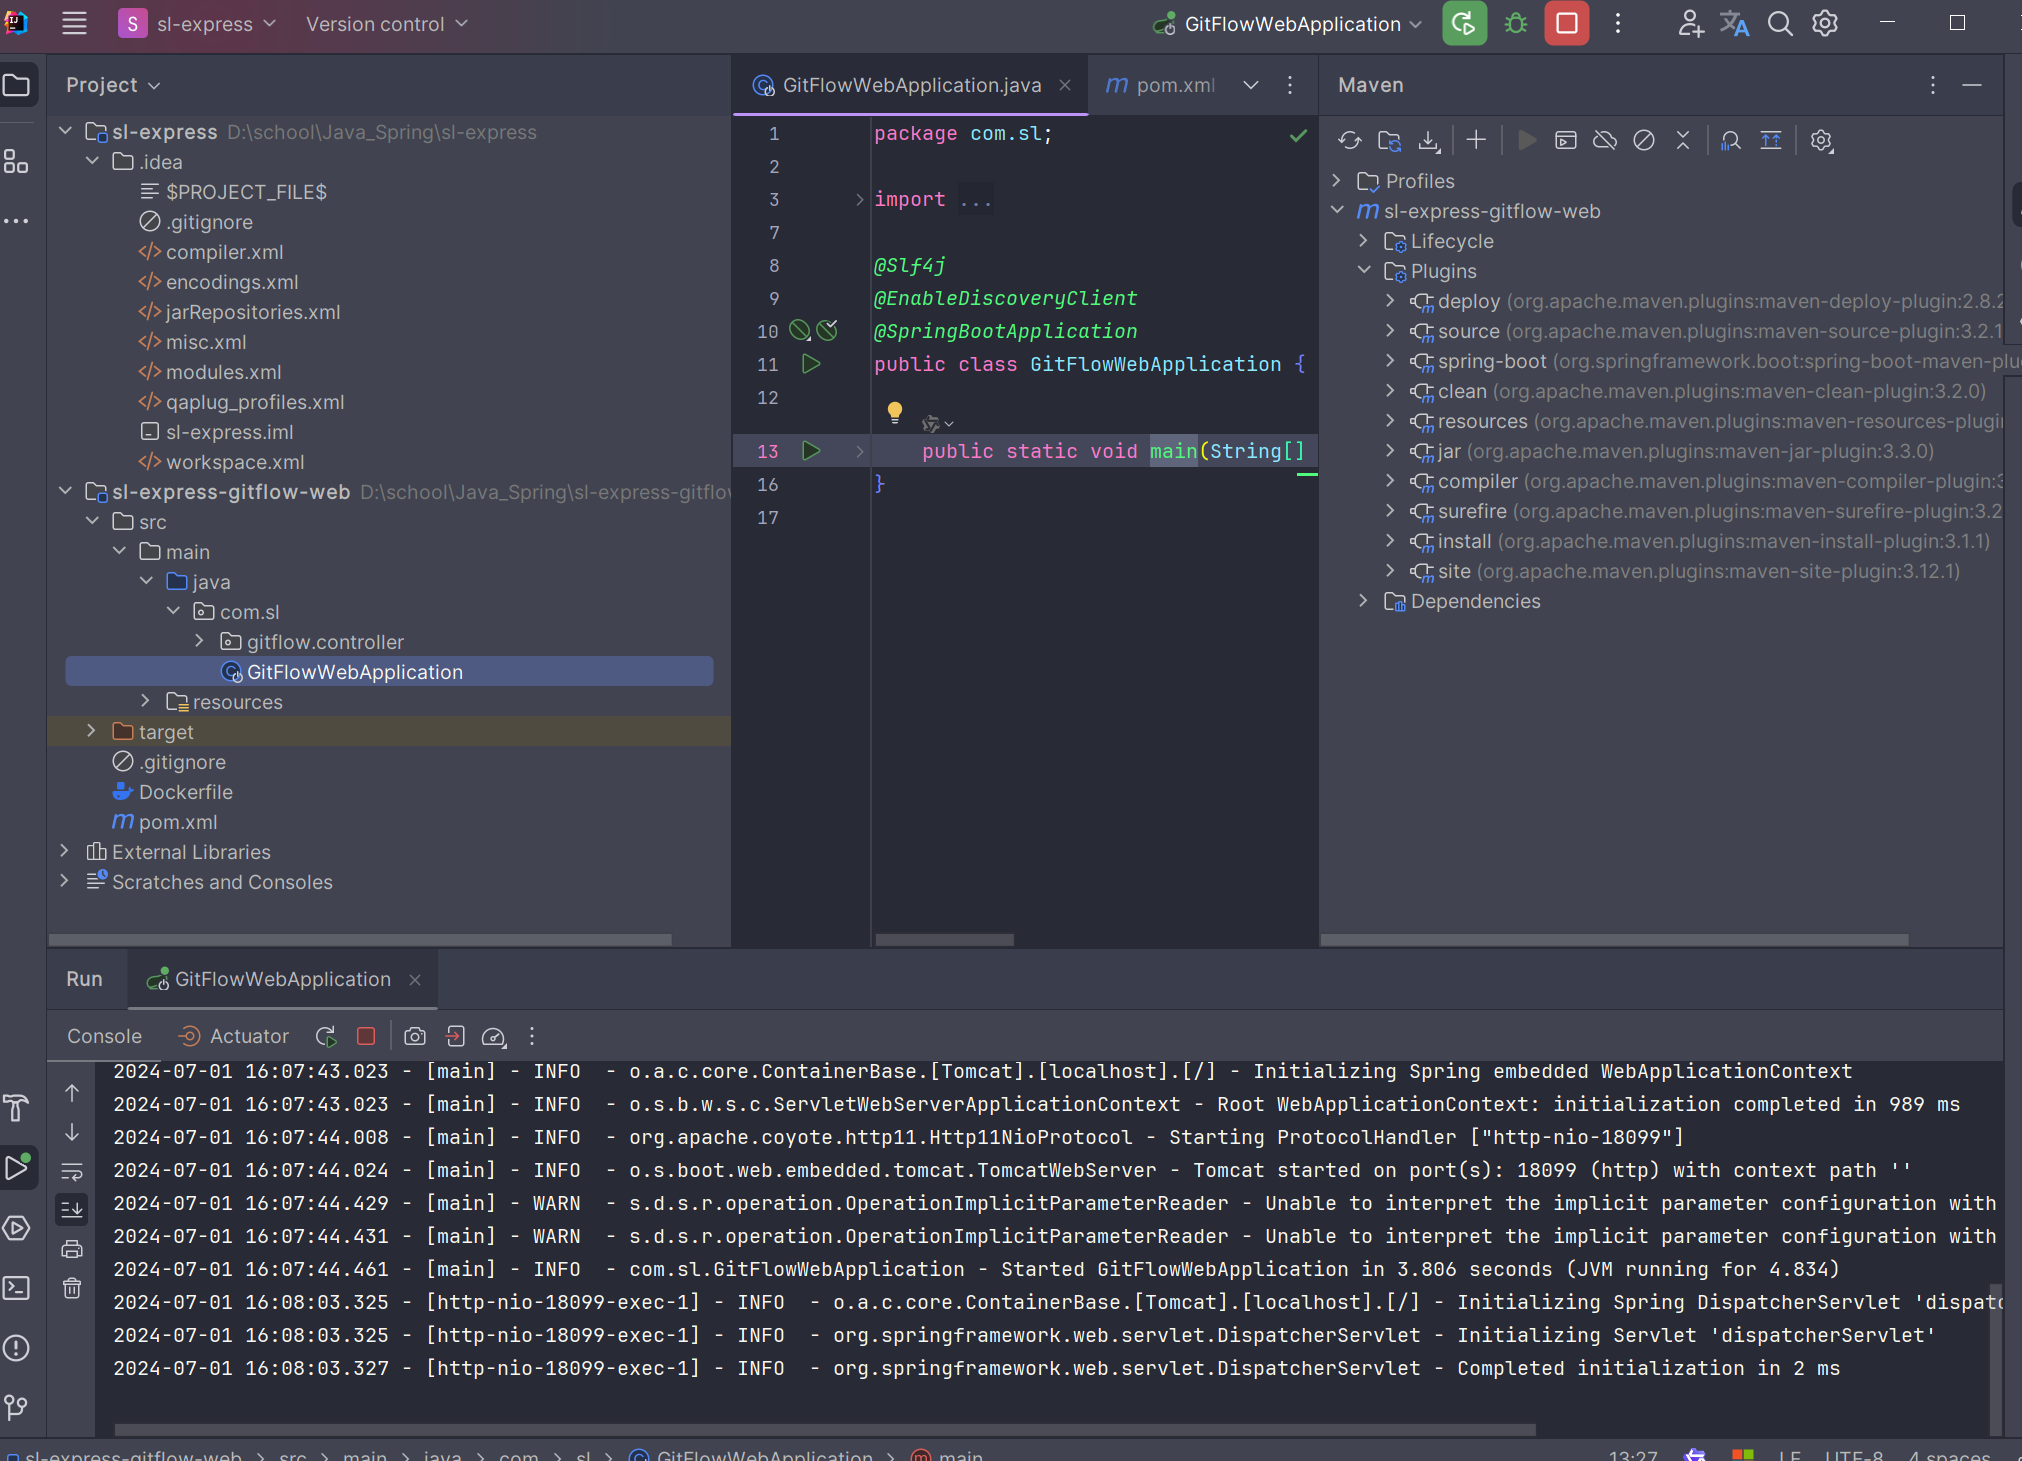
Task: Switch to Actuator tab
Action: 233,1037
